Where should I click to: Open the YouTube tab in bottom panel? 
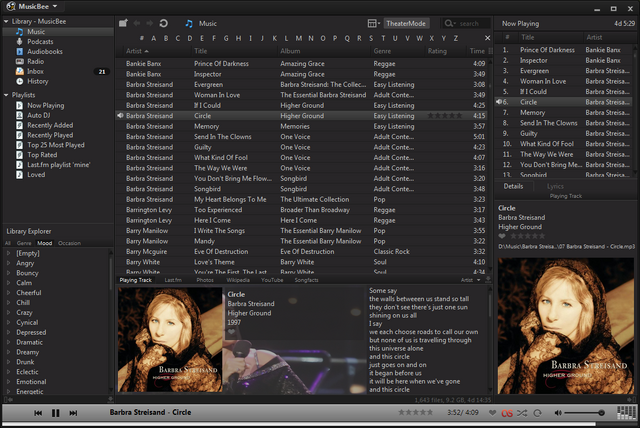click(x=272, y=280)
